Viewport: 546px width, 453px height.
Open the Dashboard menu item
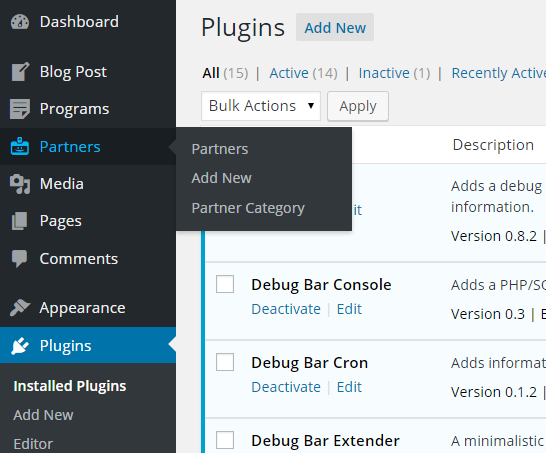[x=88, y=22]
